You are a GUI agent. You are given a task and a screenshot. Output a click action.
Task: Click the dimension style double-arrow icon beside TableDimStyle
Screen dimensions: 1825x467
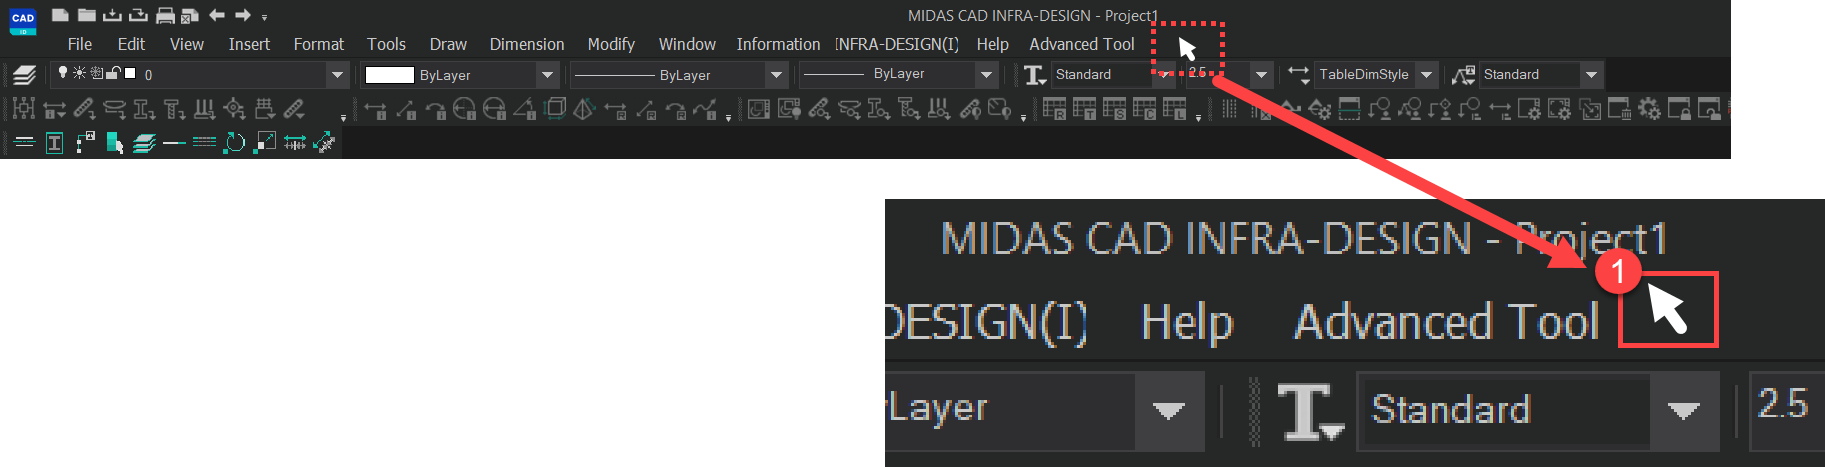[x=1298, y=74]
